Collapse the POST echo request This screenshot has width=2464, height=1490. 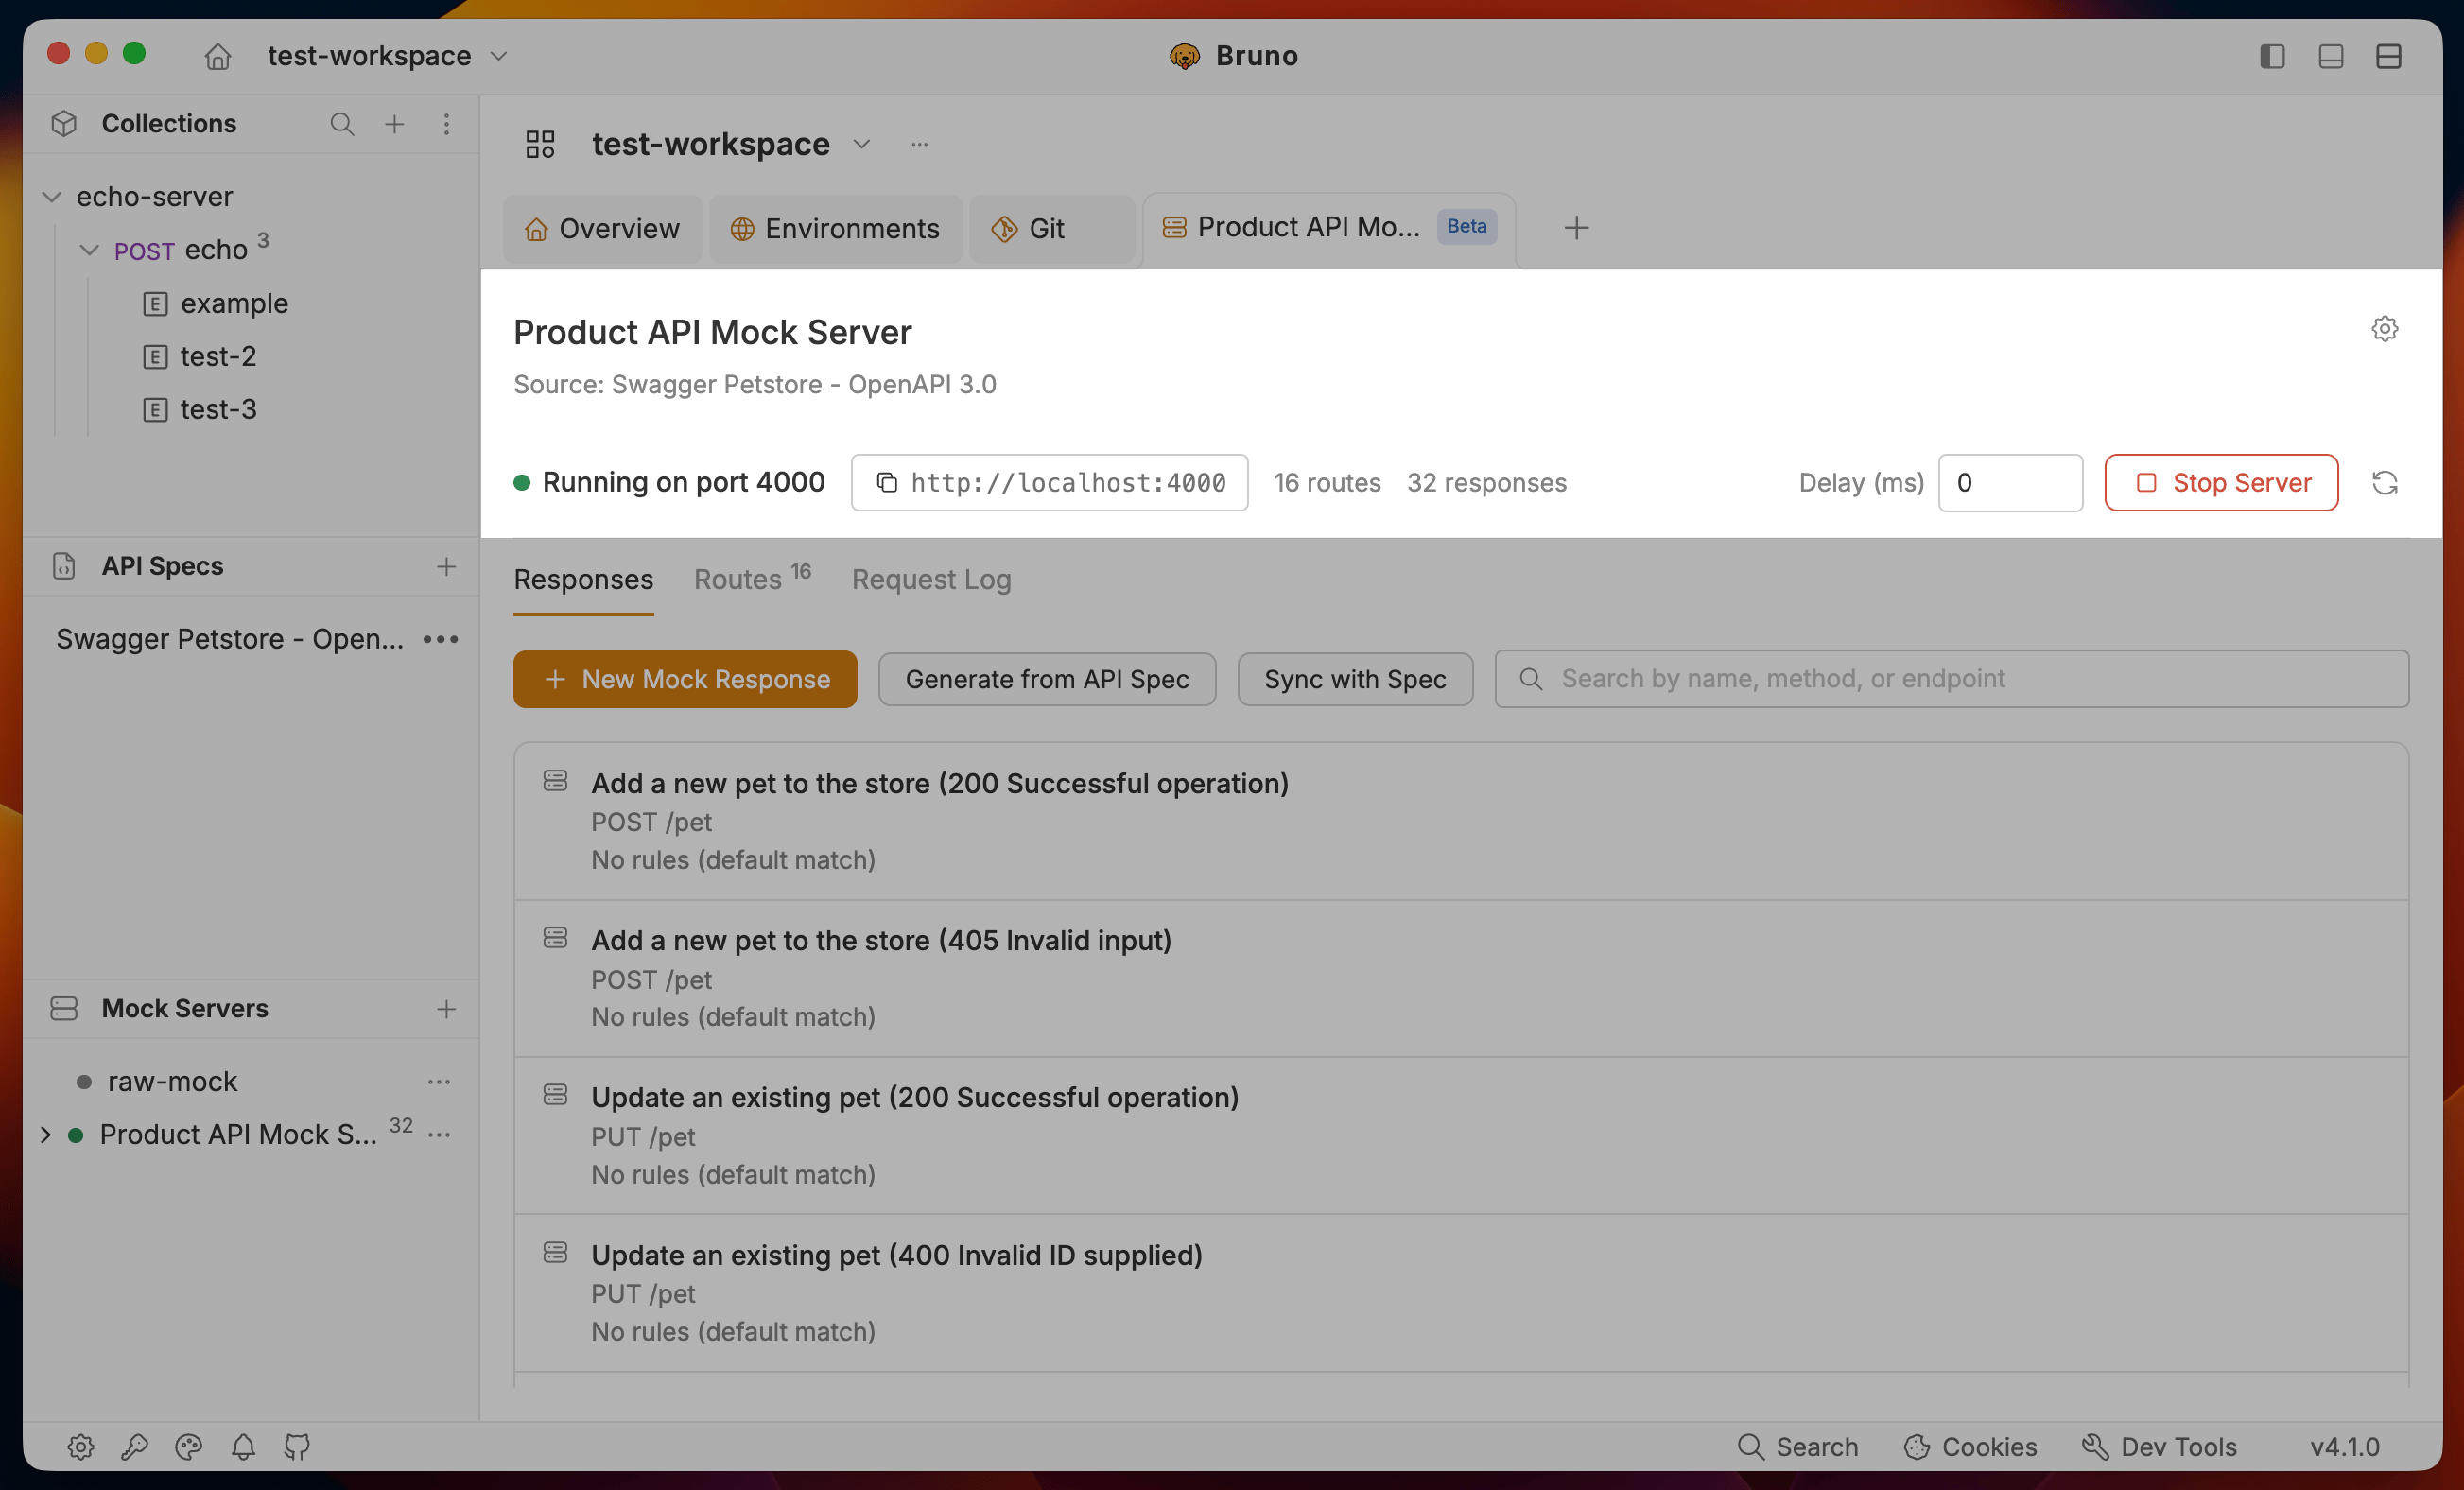(89, 250)
